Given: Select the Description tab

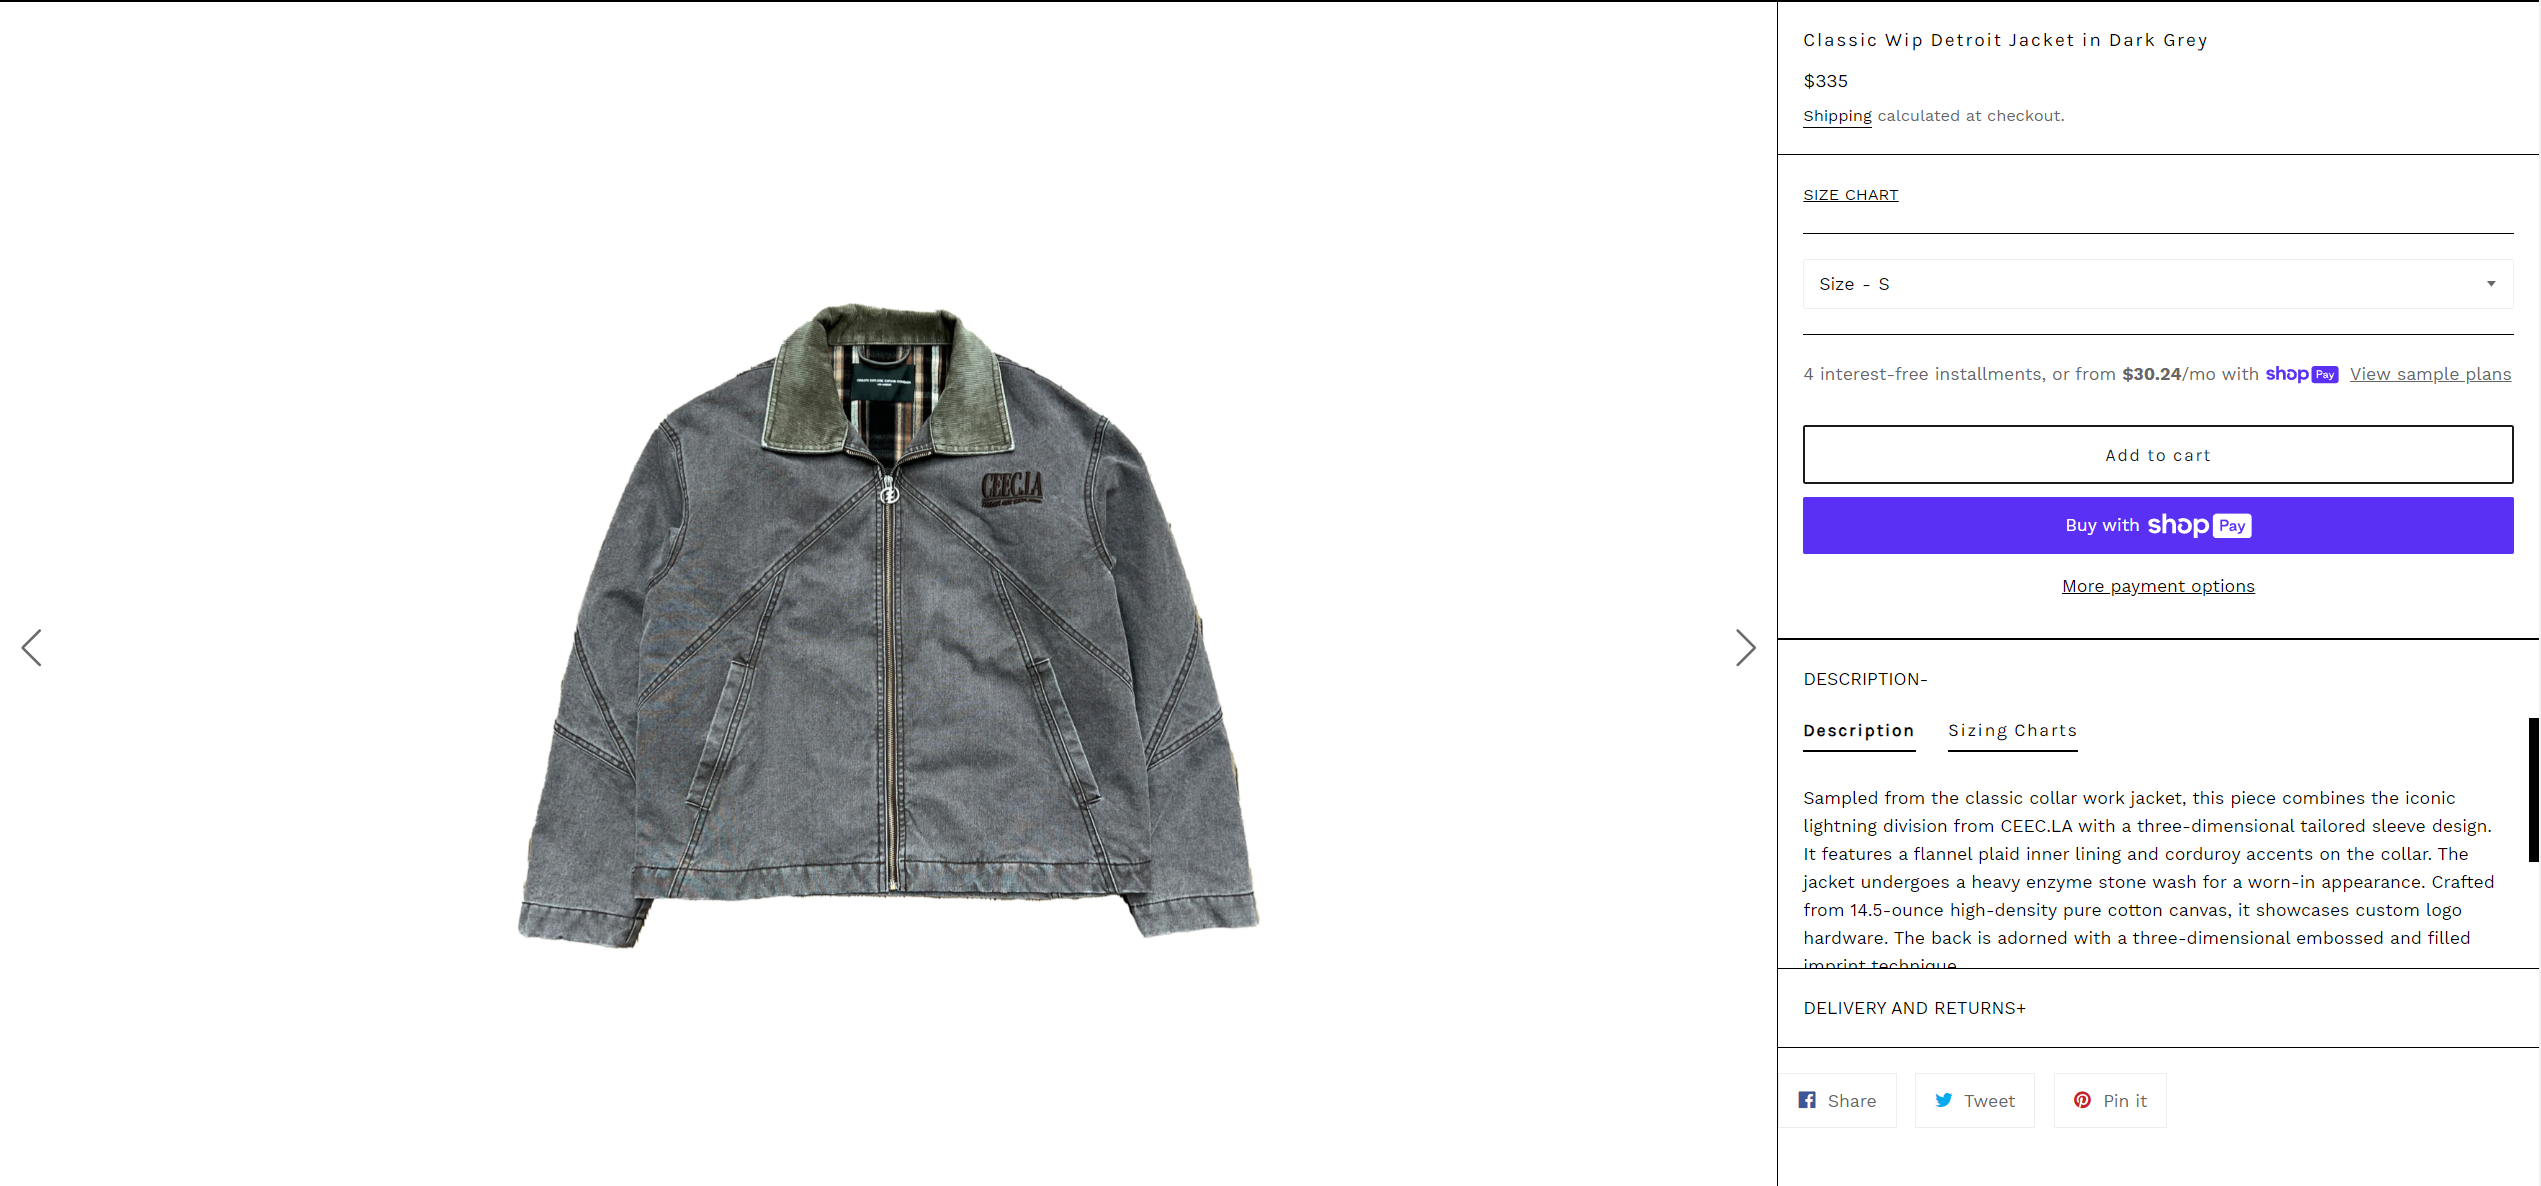Looking at the screenshot, I should pos(1858,731).
